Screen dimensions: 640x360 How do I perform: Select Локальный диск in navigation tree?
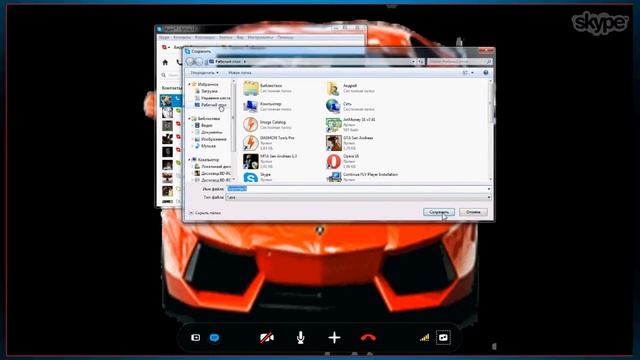pyautogui.click(x=213, y=167)
